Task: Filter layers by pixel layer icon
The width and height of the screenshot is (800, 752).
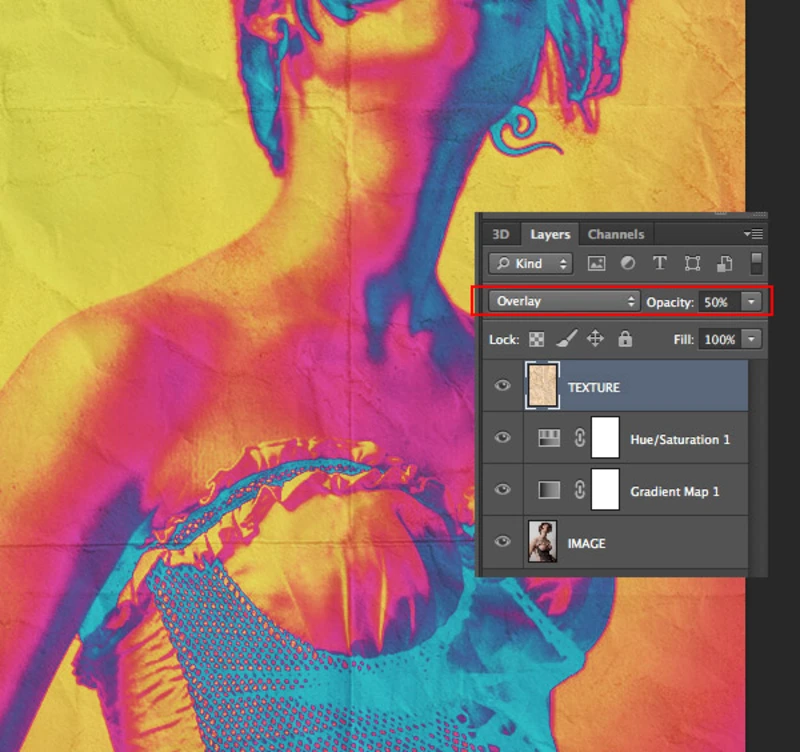Action: tap(596, 263)
